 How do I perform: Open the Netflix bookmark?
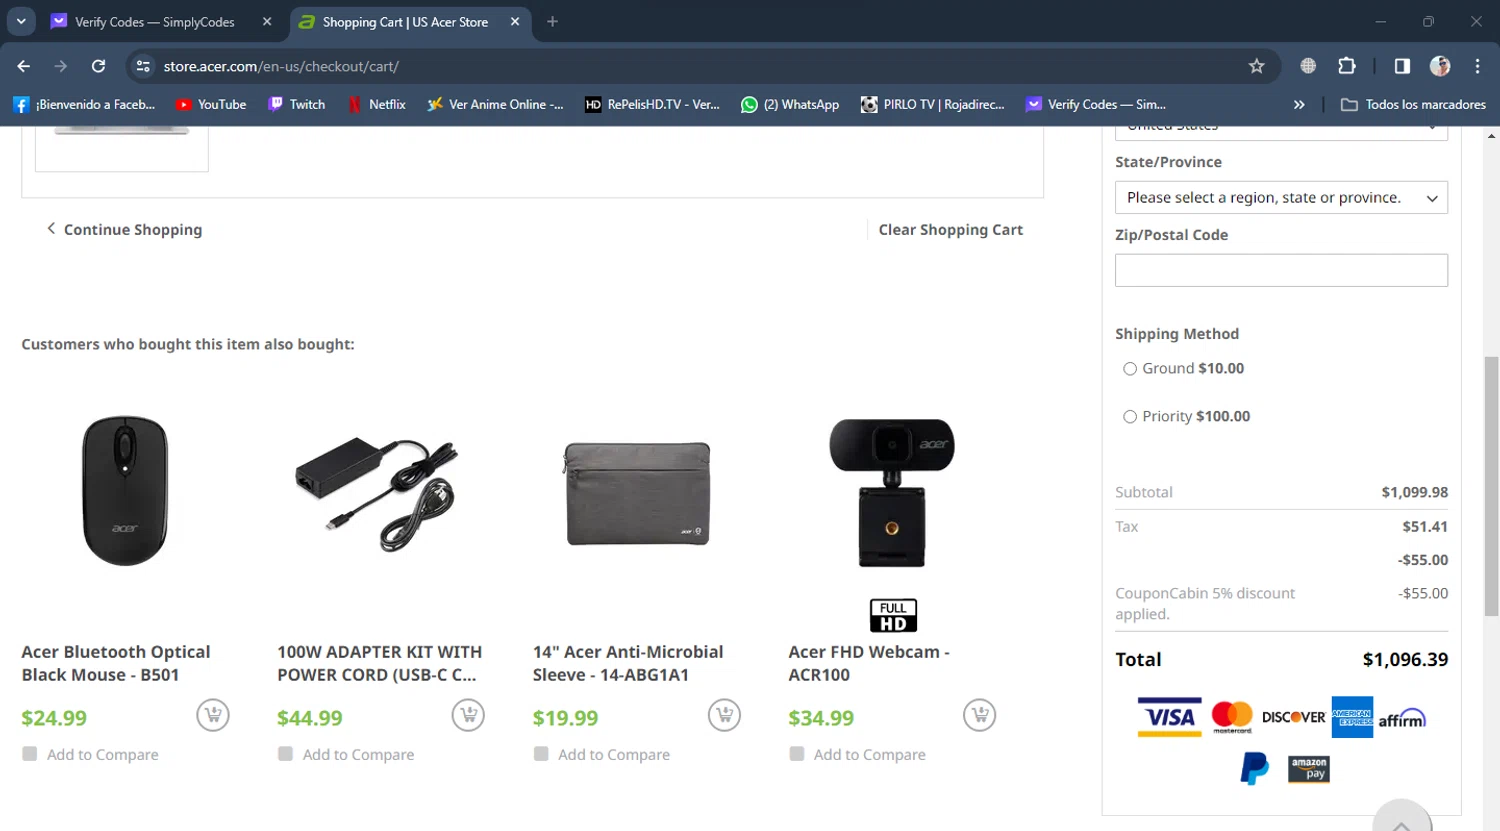pyautogui.click(x=376, y=104)
